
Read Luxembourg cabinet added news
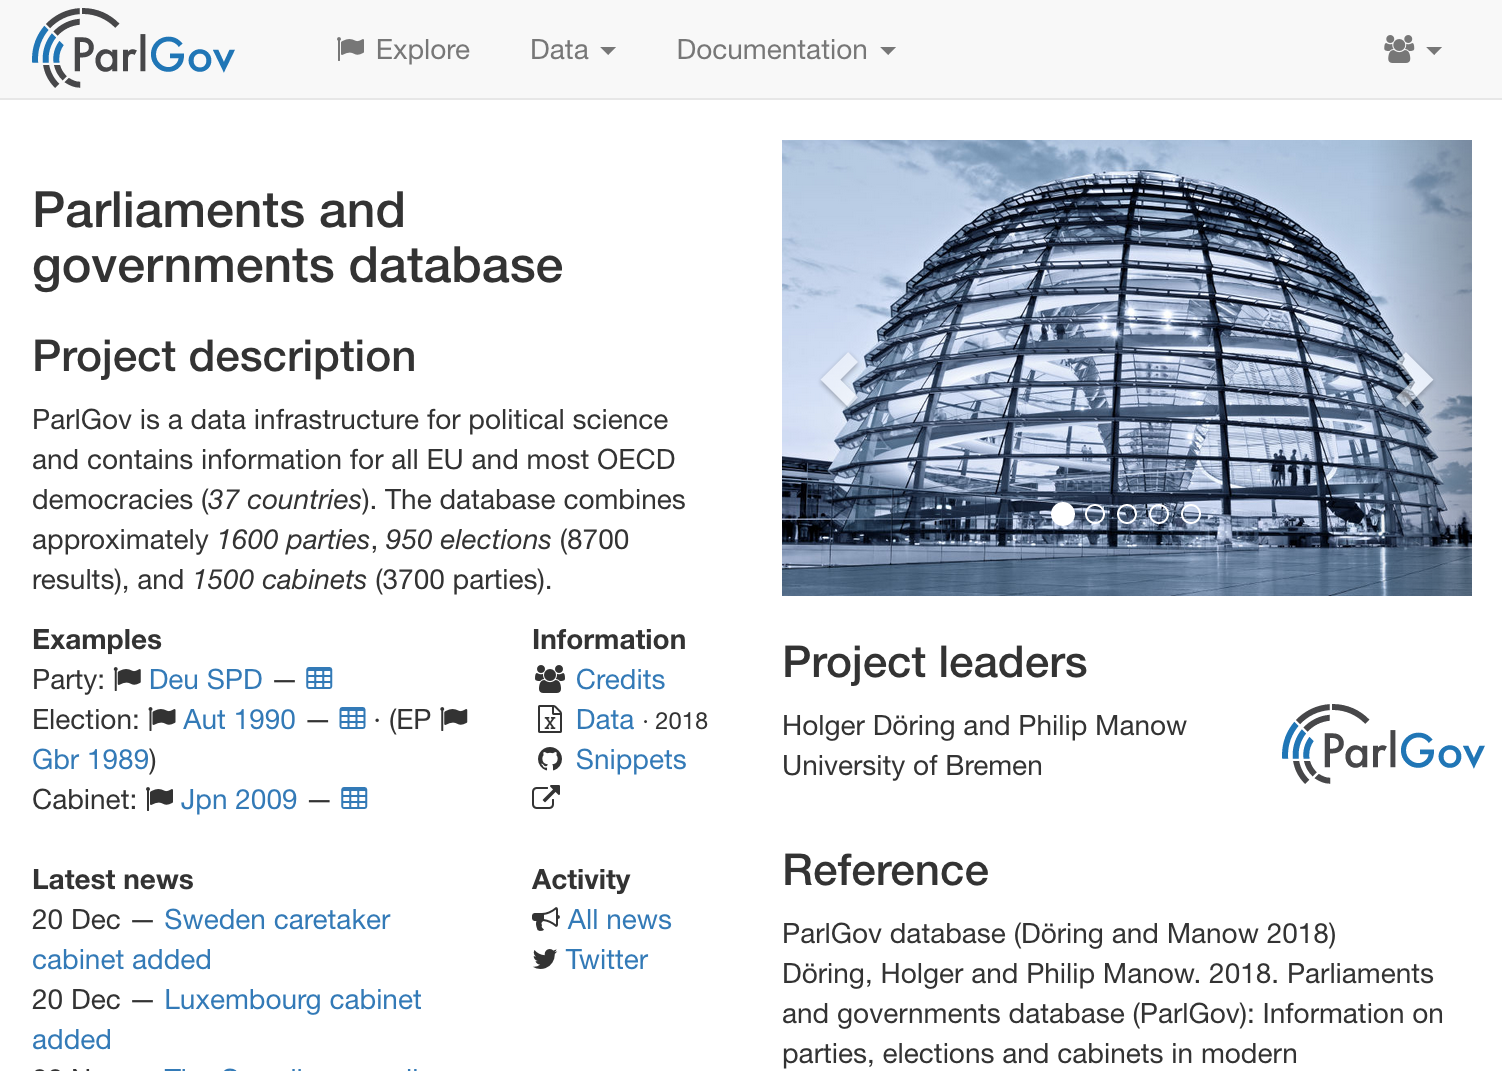(227, 1019)
